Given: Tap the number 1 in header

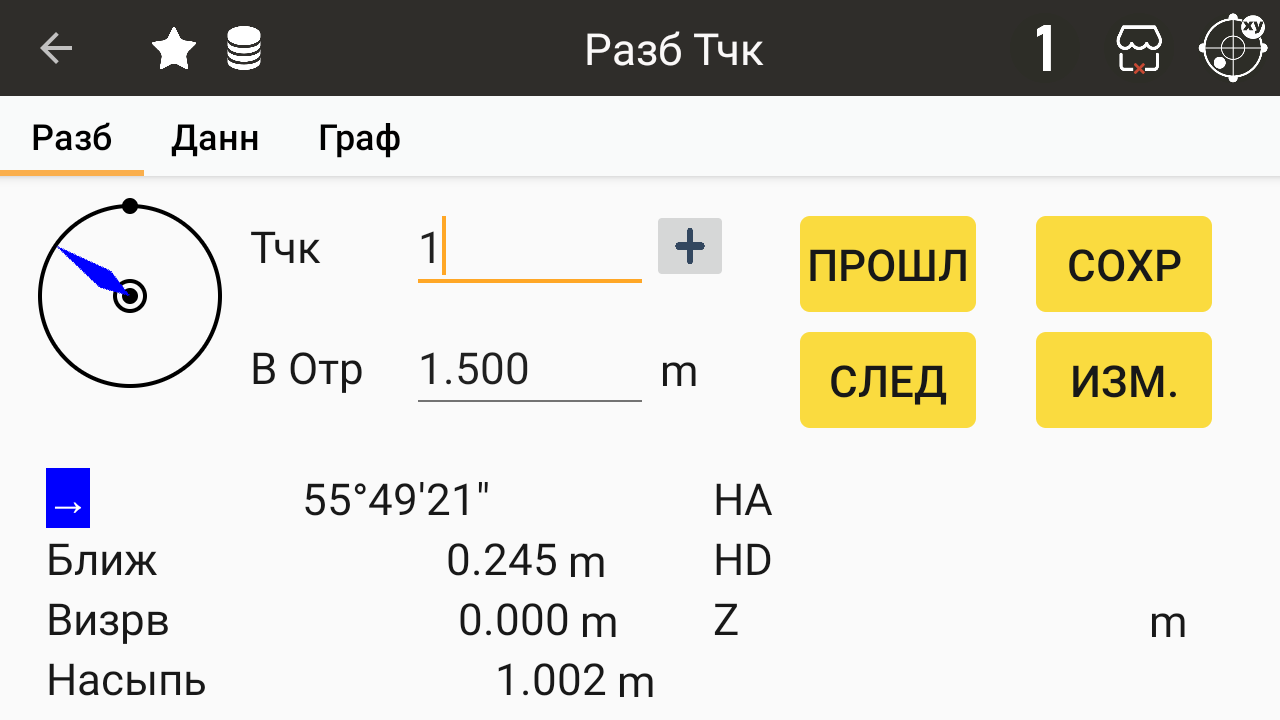Looking at the screenshot, I should pos(1045,49).
